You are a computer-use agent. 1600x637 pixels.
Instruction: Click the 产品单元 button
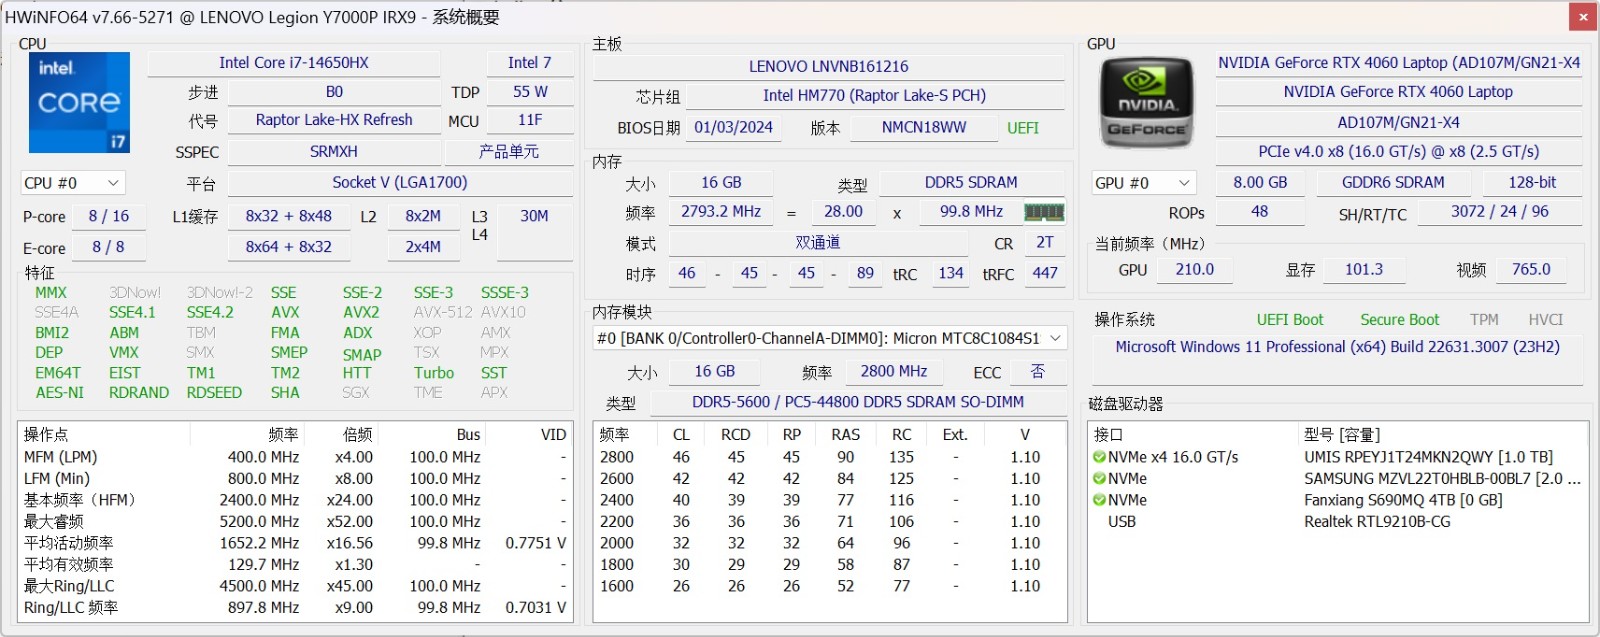pyautogui.click(x=509, y=152)
